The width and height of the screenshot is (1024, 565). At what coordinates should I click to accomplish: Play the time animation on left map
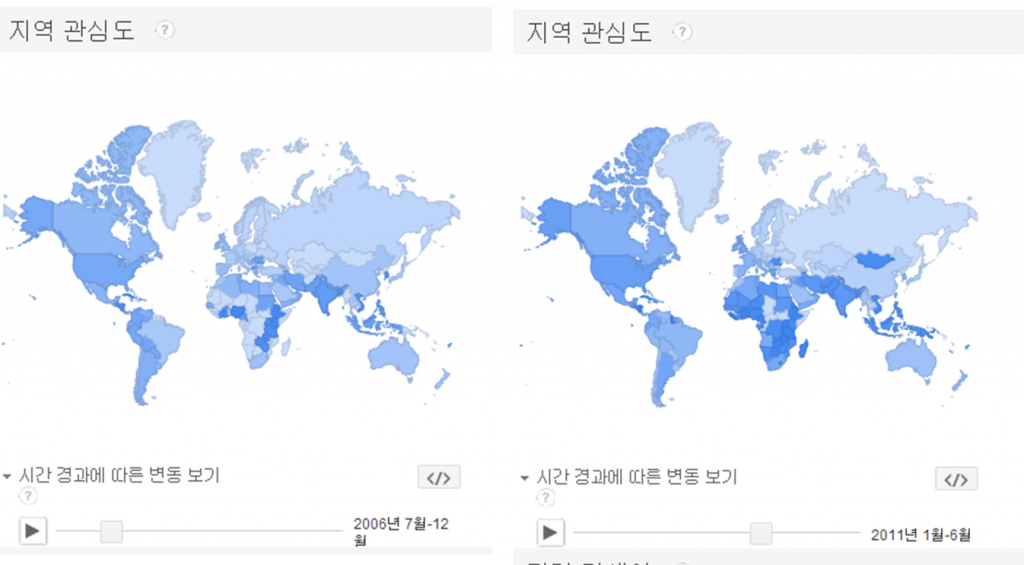[x=32, y=531]
